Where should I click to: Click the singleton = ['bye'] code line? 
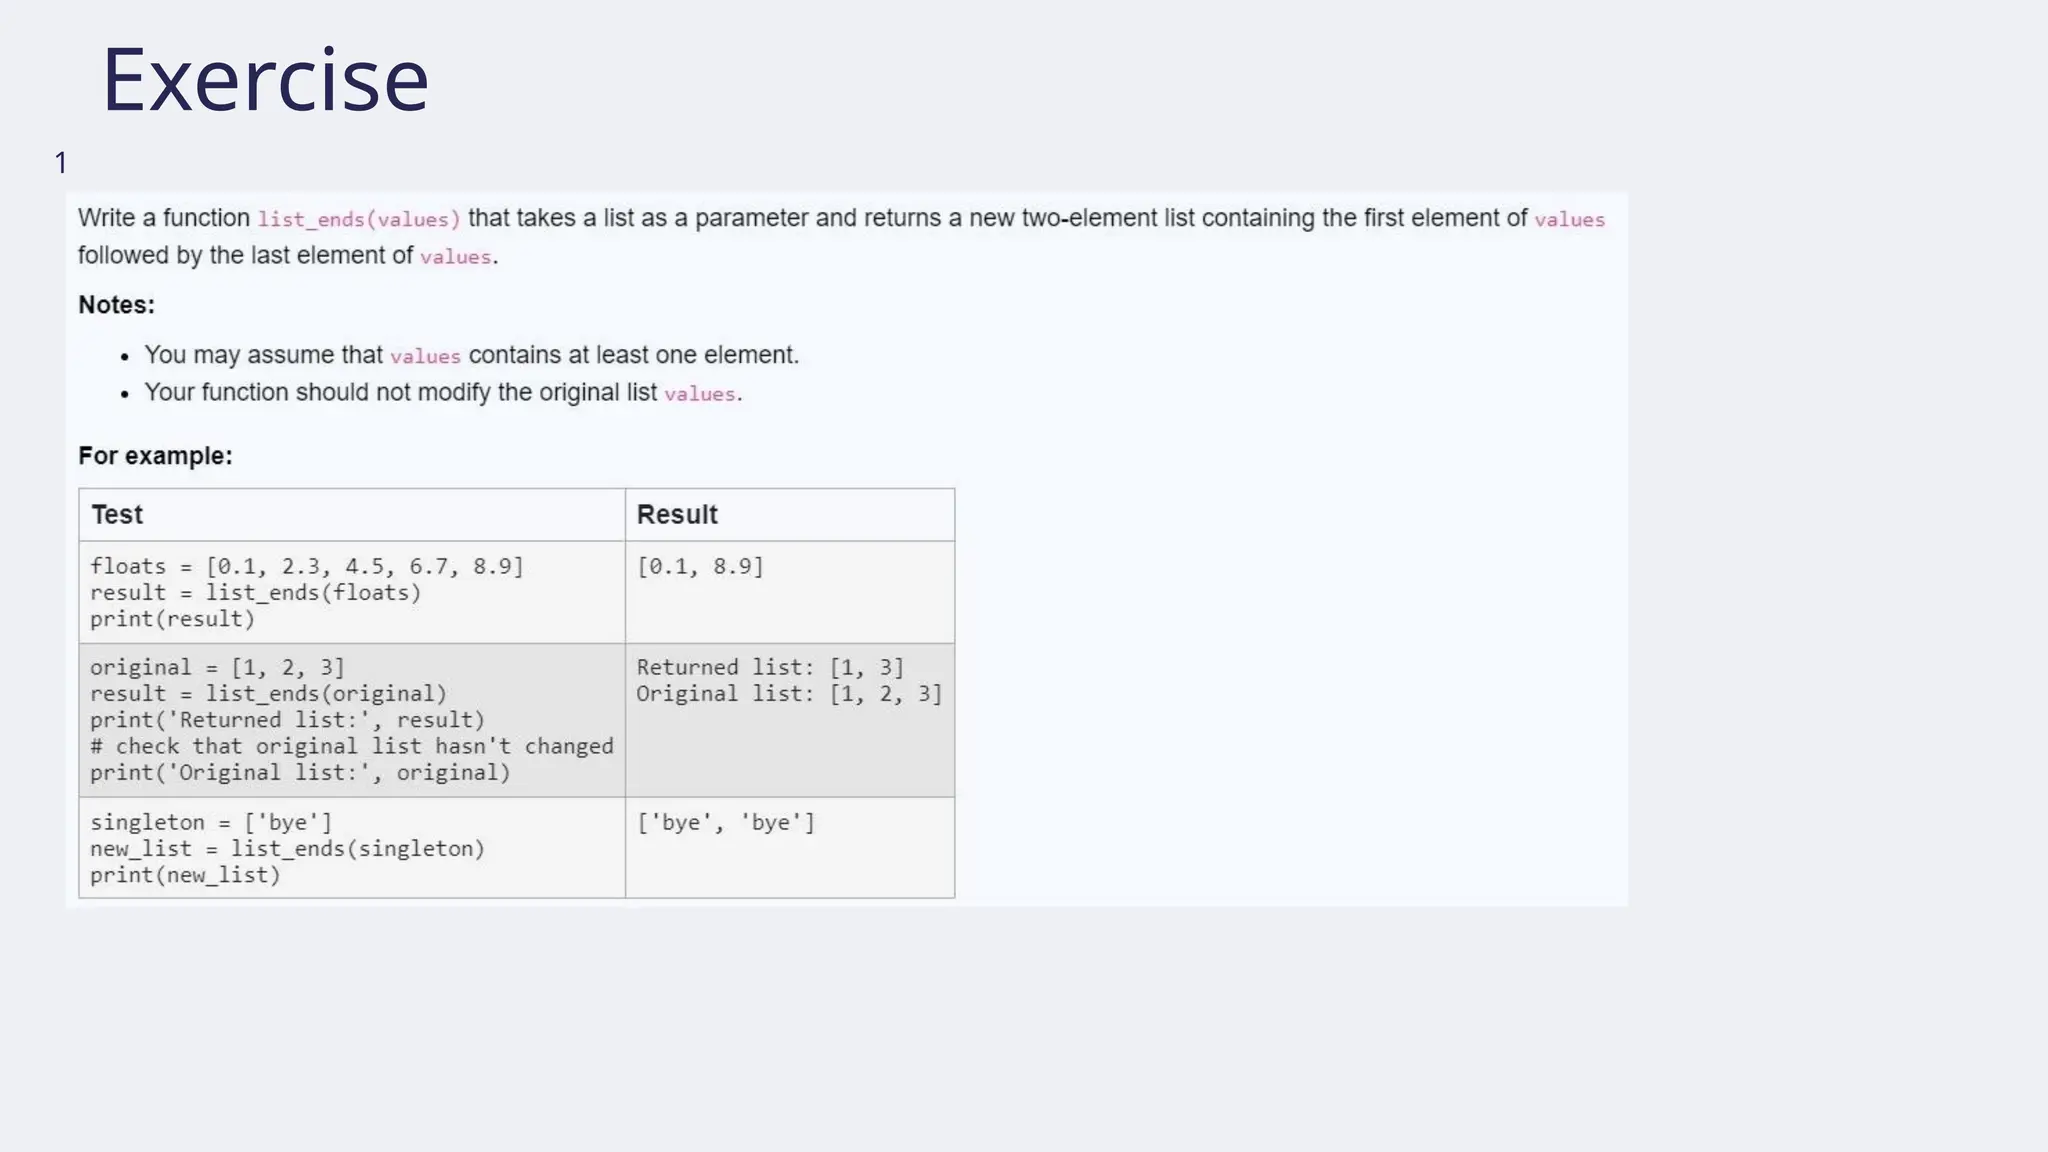210,823
